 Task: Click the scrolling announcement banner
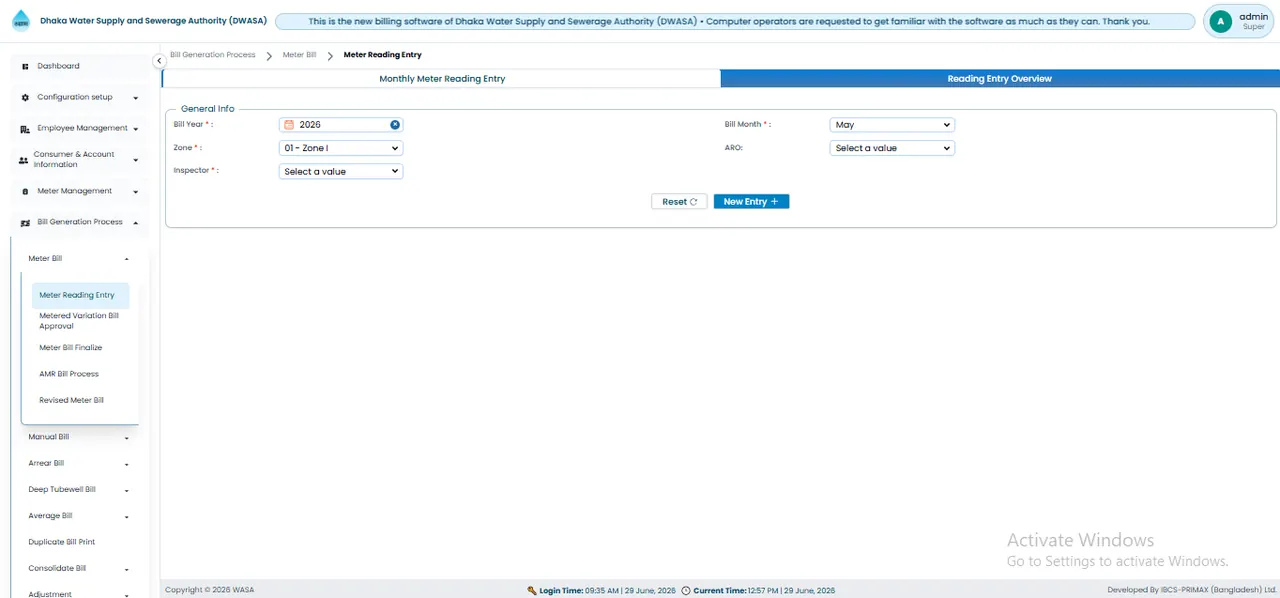tap(735, 21)
